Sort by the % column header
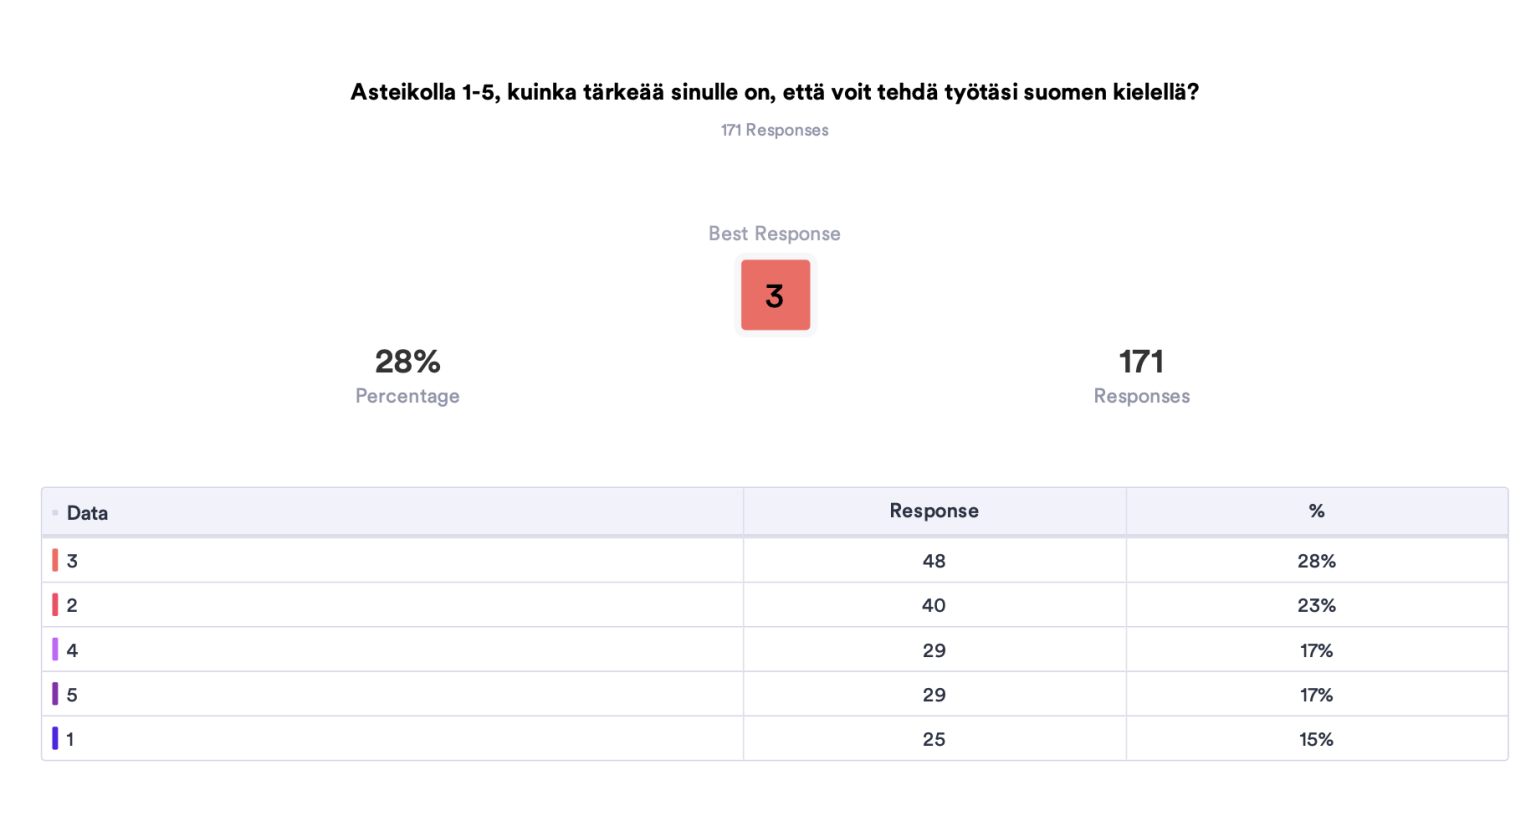This screenshot has width=1536, height=827. (x=1317, y=511)
